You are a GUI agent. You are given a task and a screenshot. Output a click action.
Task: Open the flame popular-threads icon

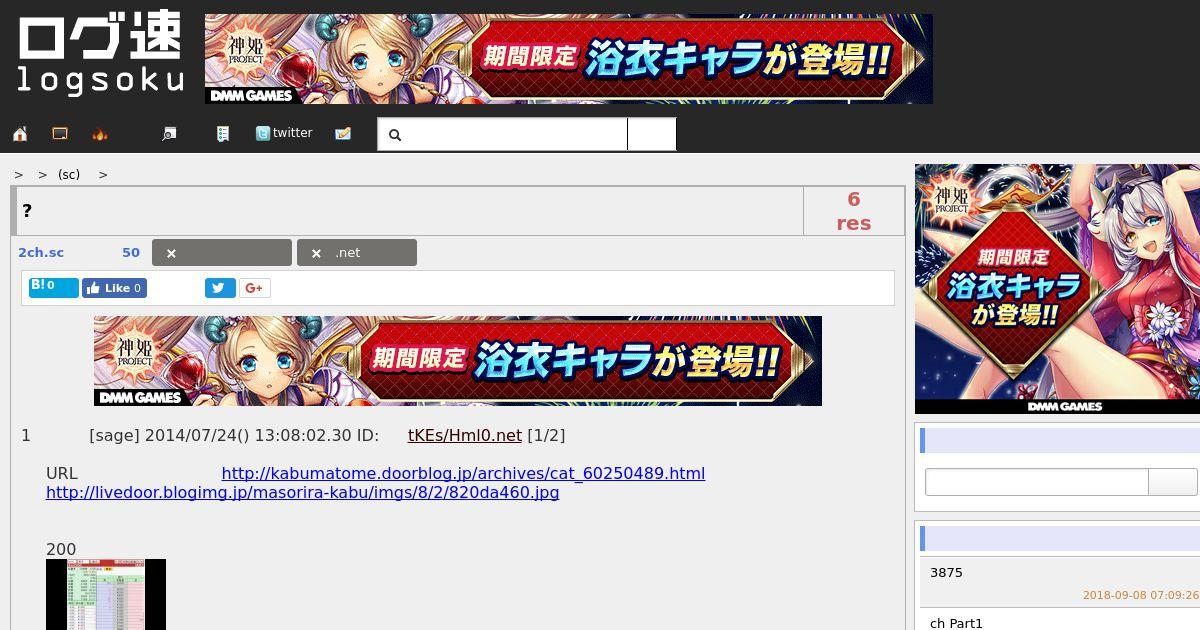click(100, 134)
